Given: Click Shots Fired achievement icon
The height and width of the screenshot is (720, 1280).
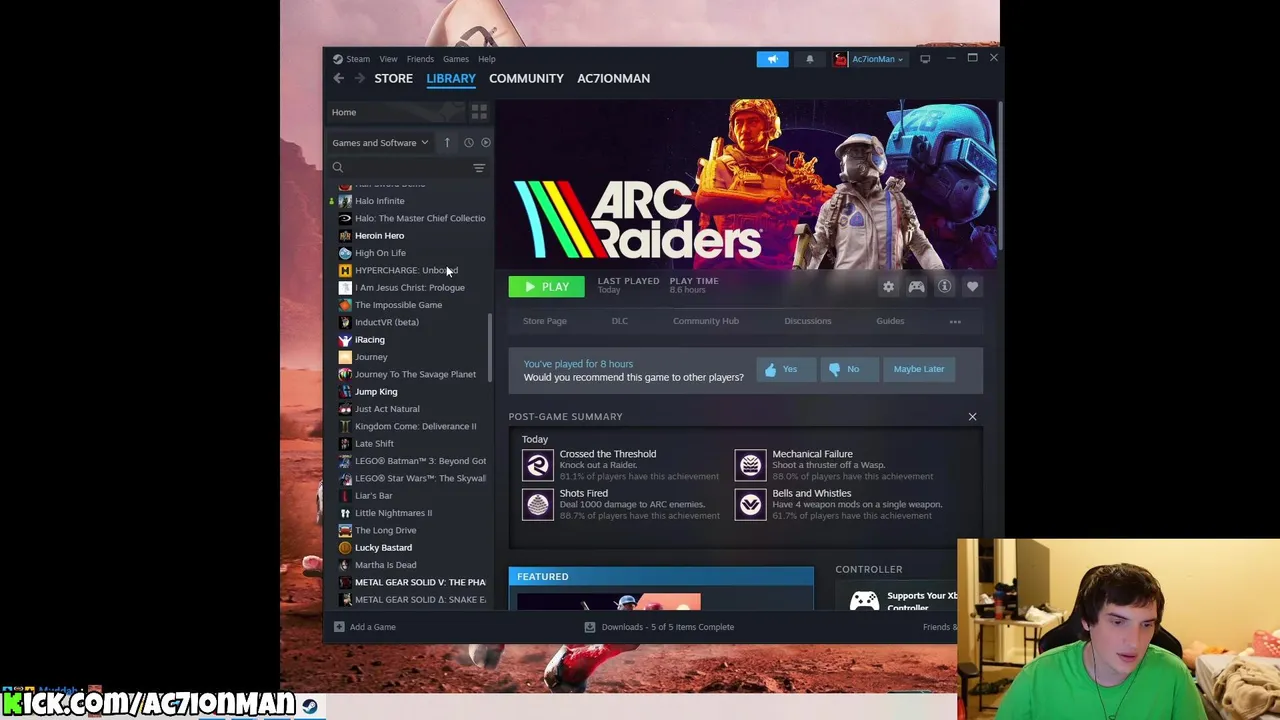Looking at the screenshot, I should (x=537, y=504).
